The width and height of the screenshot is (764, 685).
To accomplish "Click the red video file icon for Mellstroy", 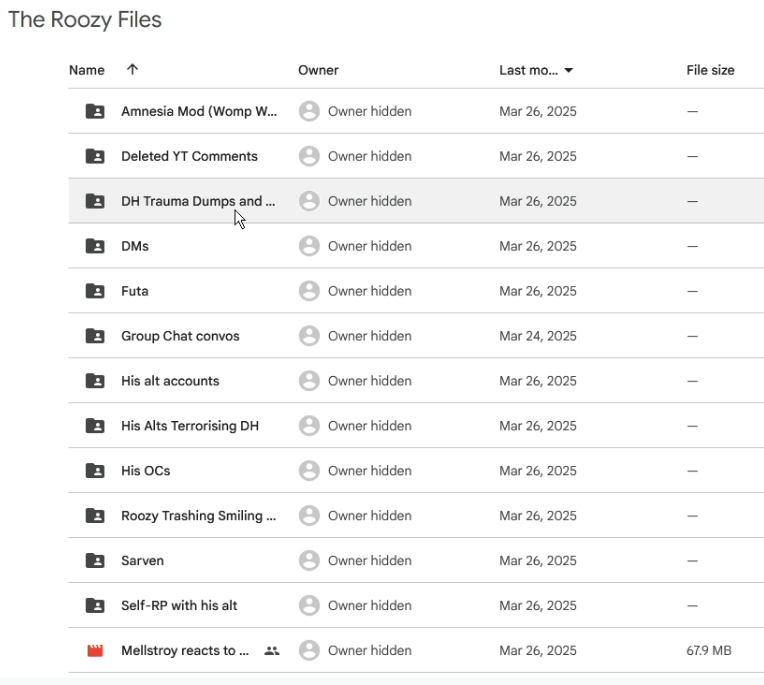I will click(95, 650).
